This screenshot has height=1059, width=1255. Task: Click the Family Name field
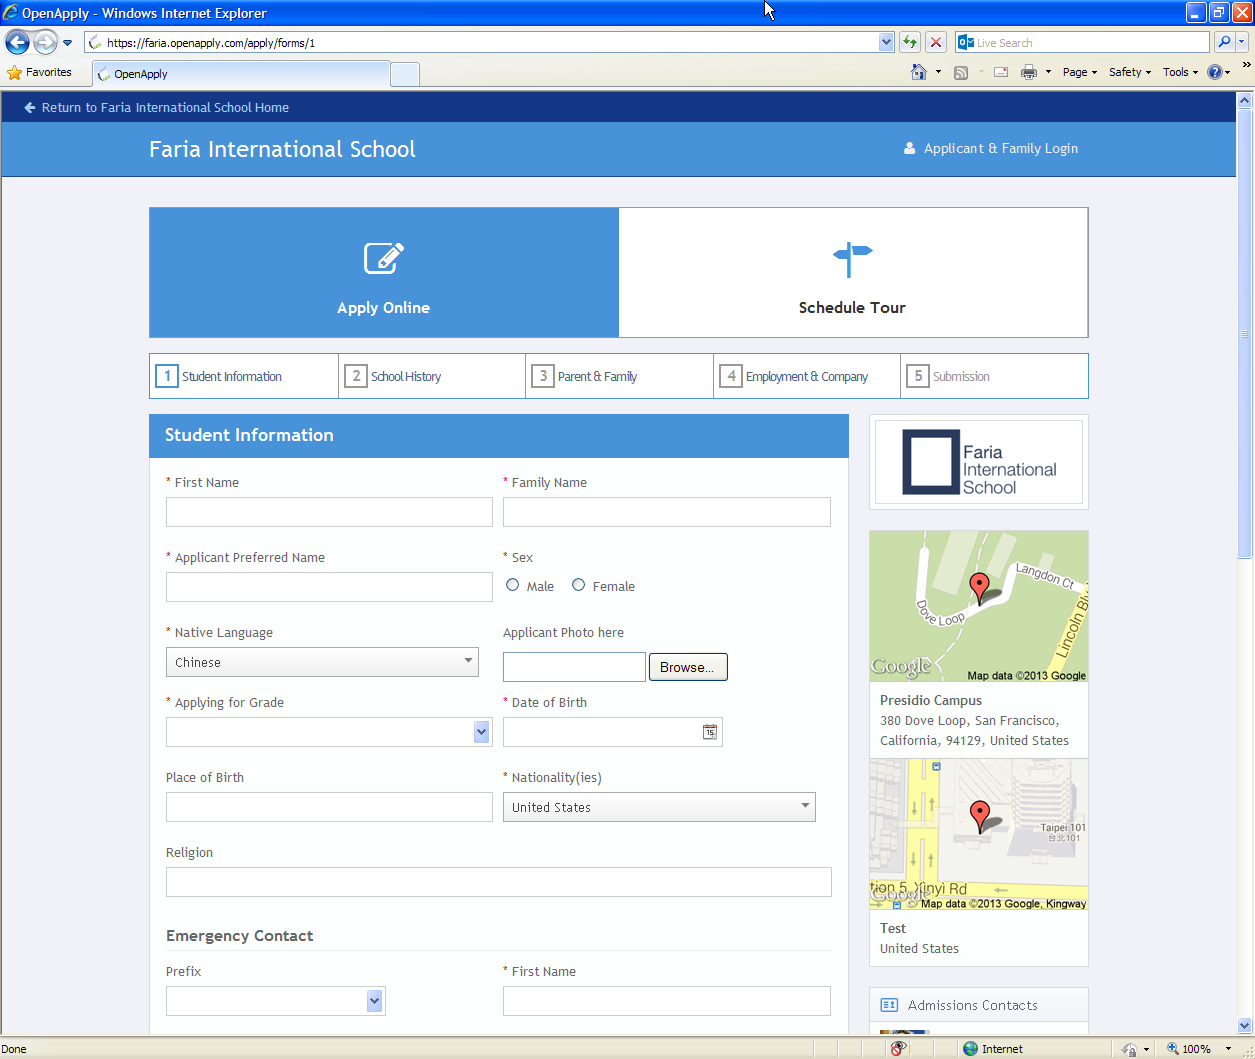click(x=667, y=512)
